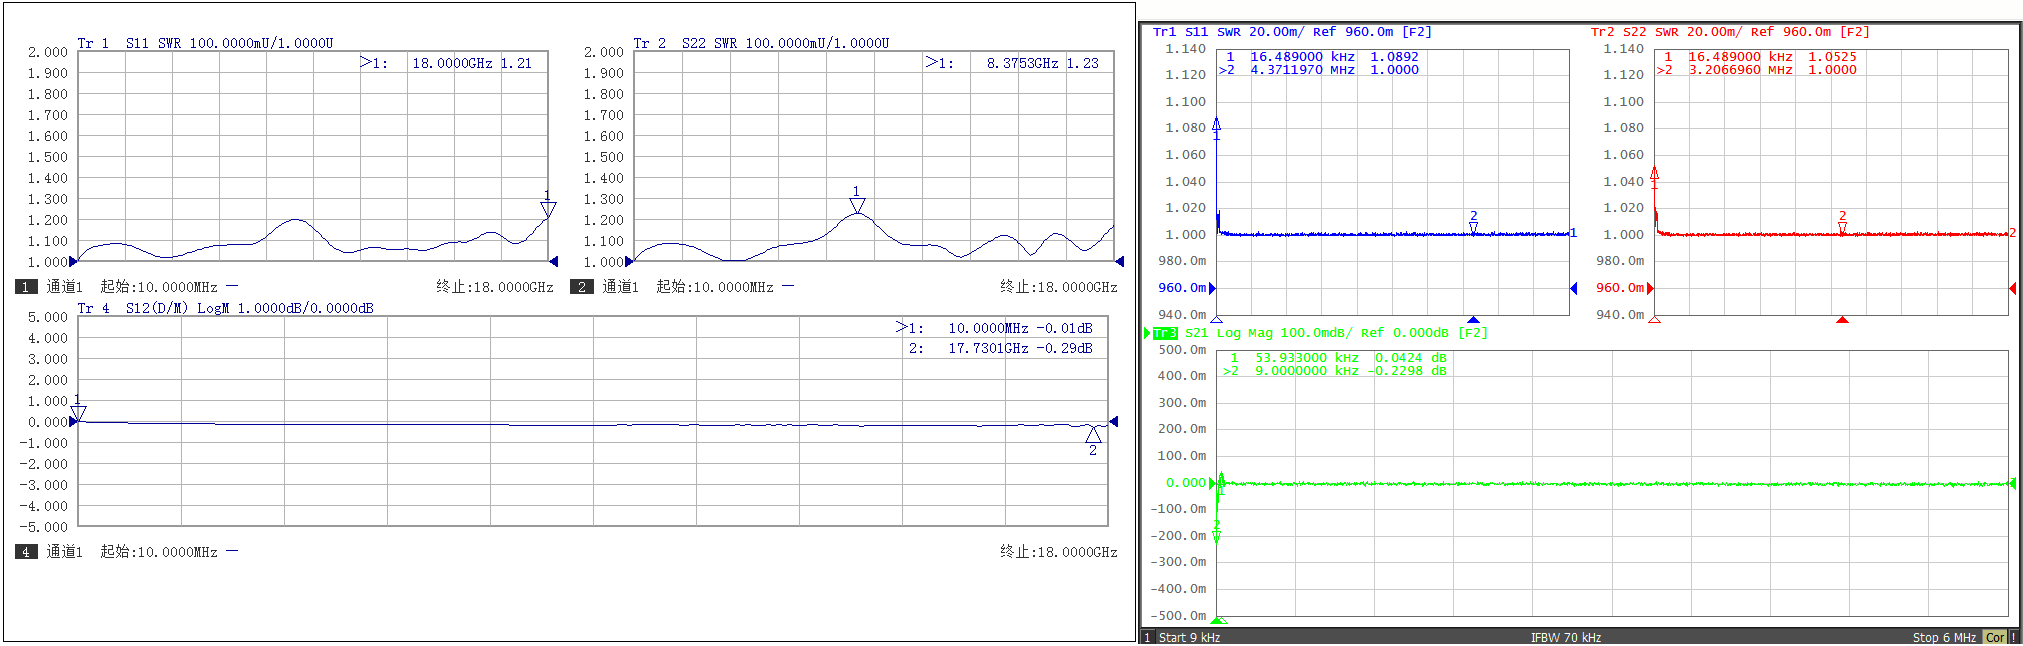Select marker 2 on the blue S11 trace
This screenshot has width=2023, height=646.
point(1473,227)
